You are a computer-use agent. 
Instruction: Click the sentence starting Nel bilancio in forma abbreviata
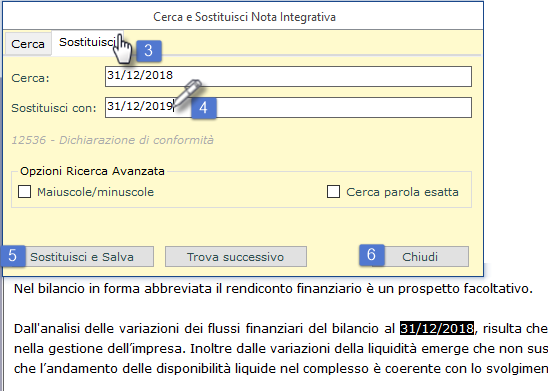(x=273, y=289)
